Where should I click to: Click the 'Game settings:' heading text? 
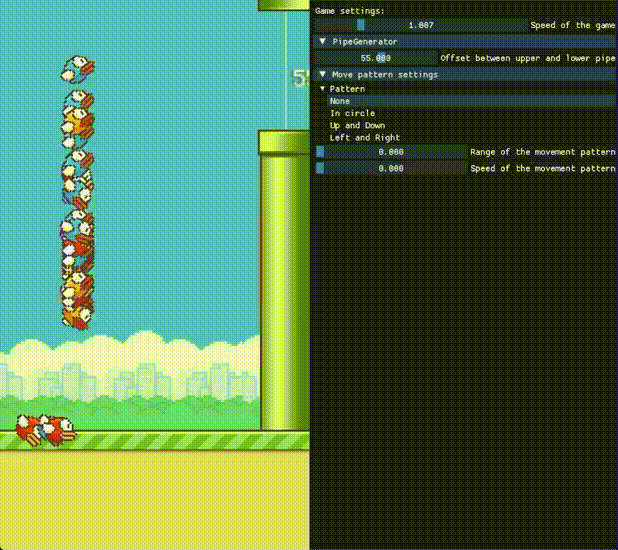click(350, 11)
